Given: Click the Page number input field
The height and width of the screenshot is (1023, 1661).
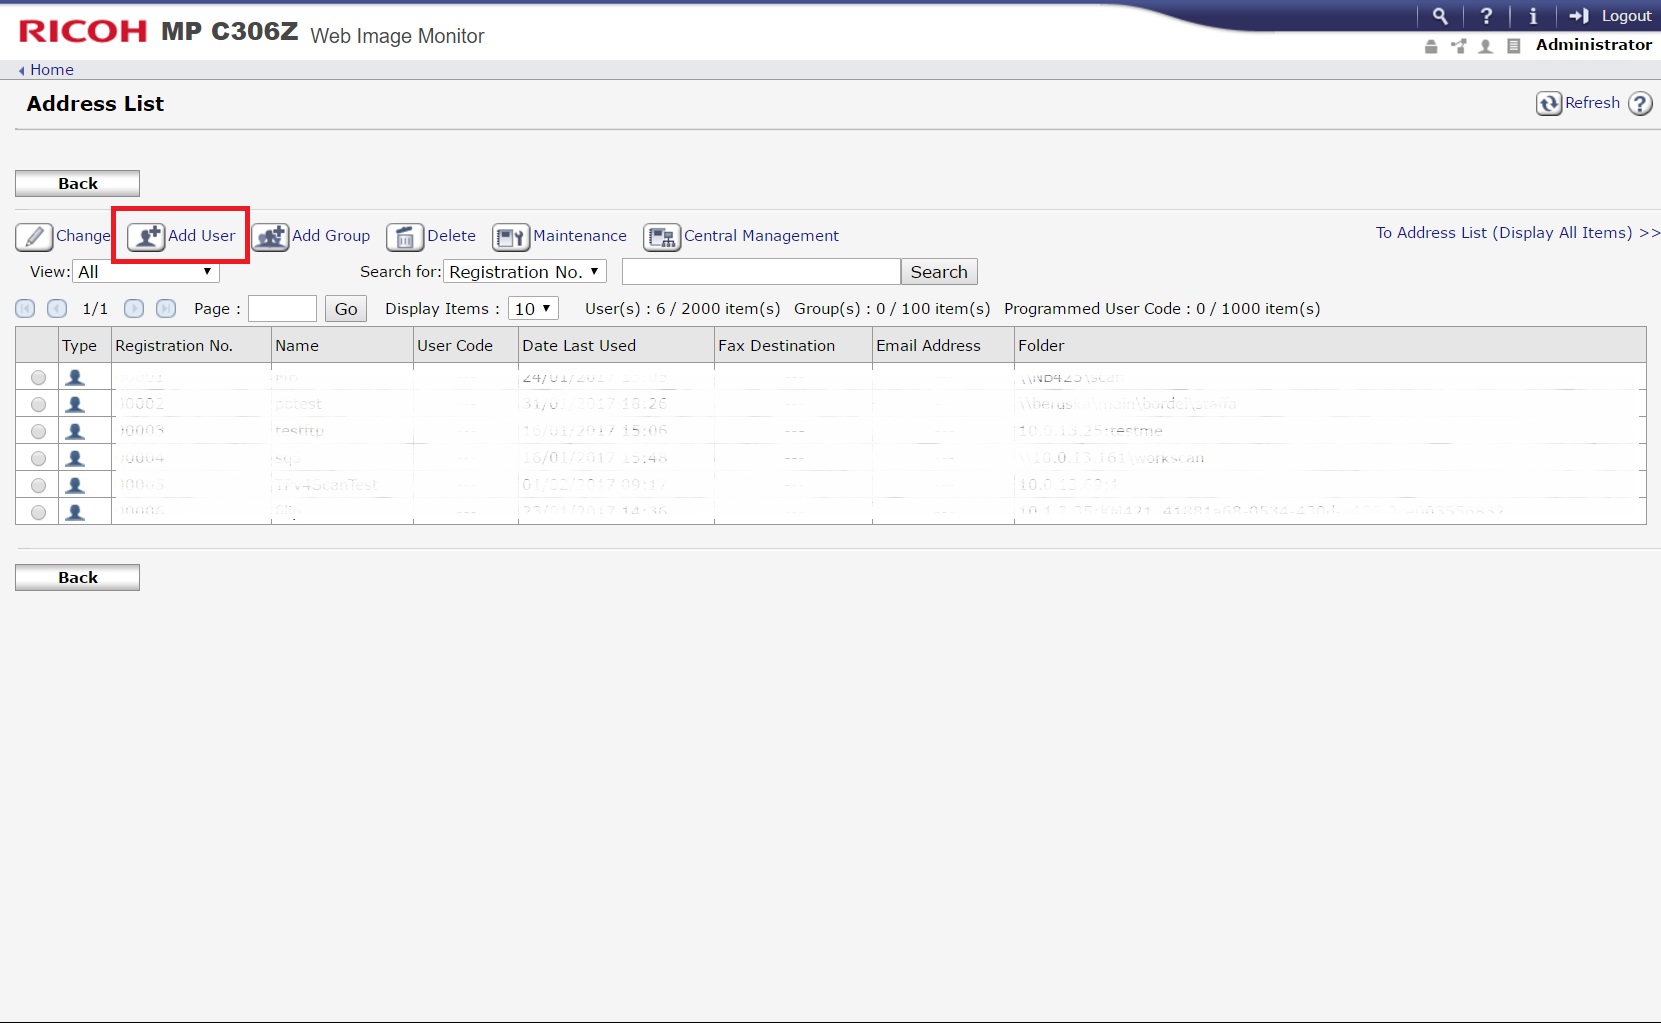Looking at the screenshot, I should [282, 309].
